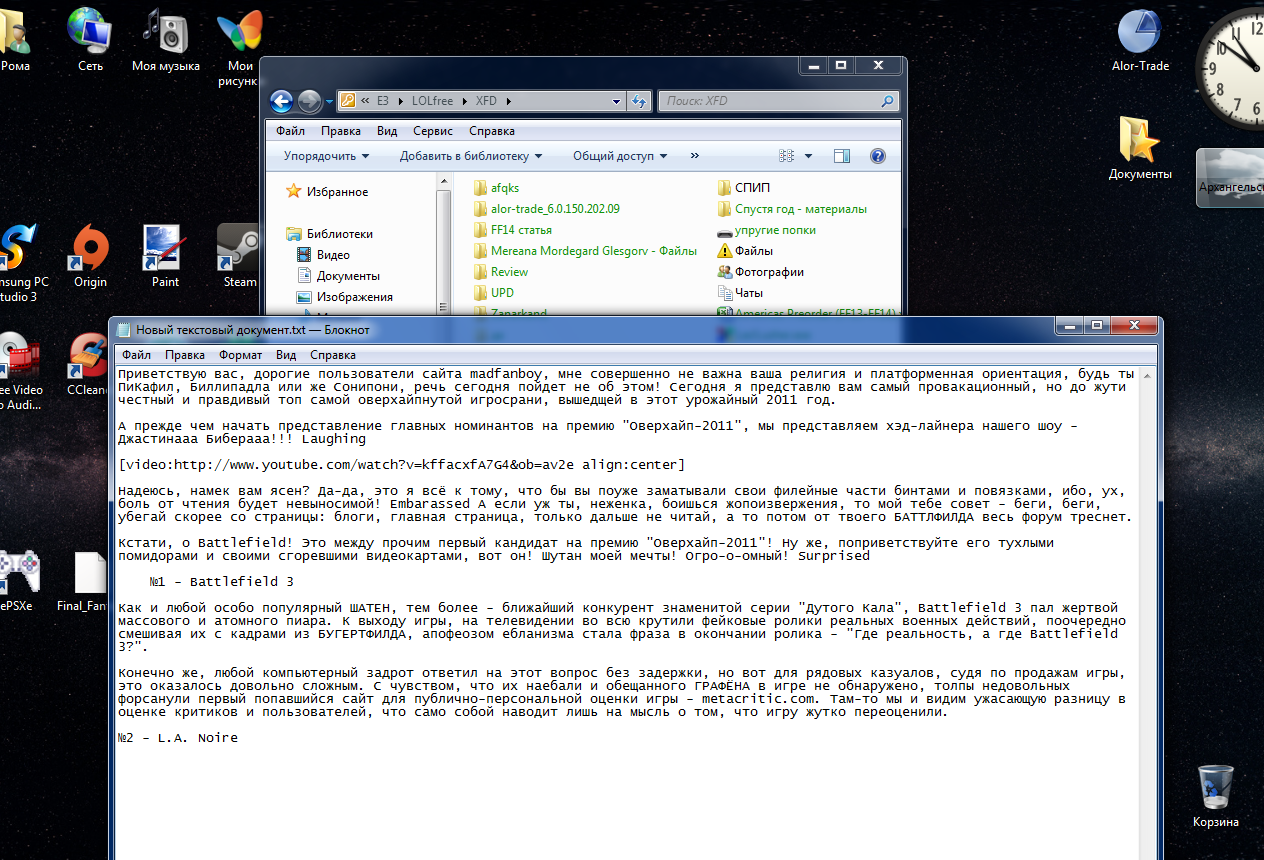Open Справка menu in Notepad
Image resolution: width=1264 pixels, height=860 pixels.
point(333,355)
